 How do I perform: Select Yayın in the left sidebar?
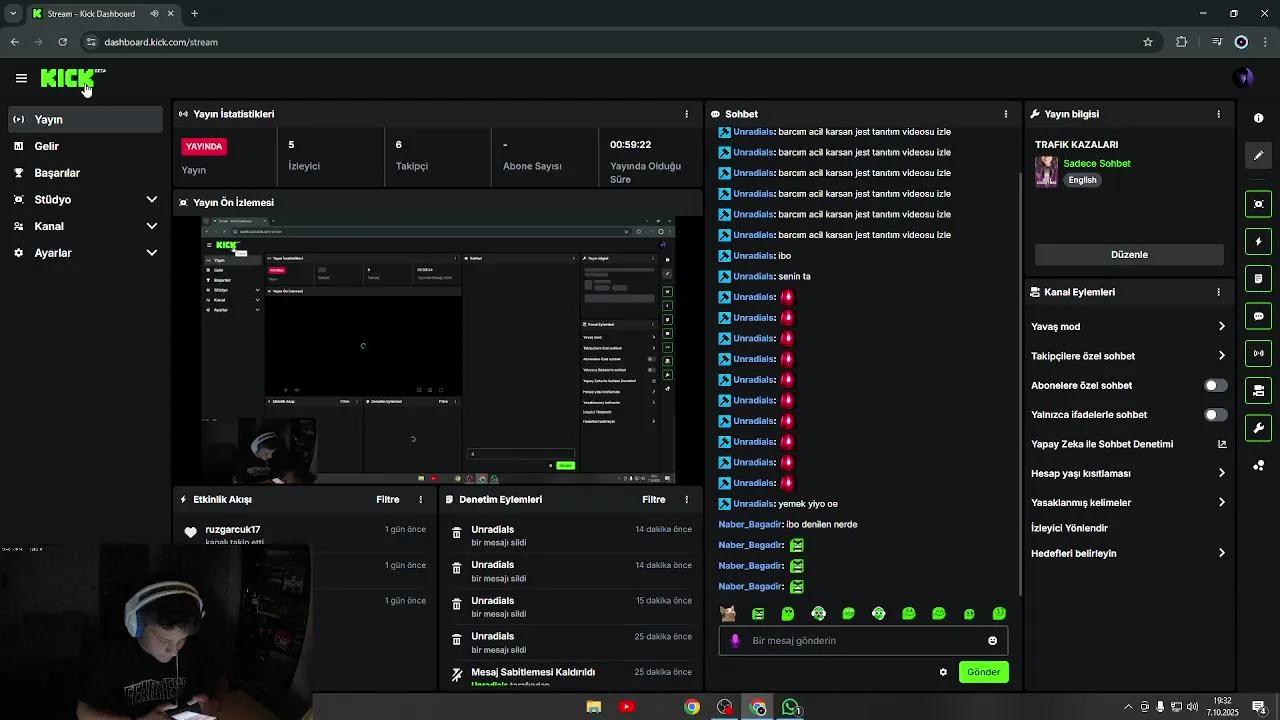tap(85, 119)
